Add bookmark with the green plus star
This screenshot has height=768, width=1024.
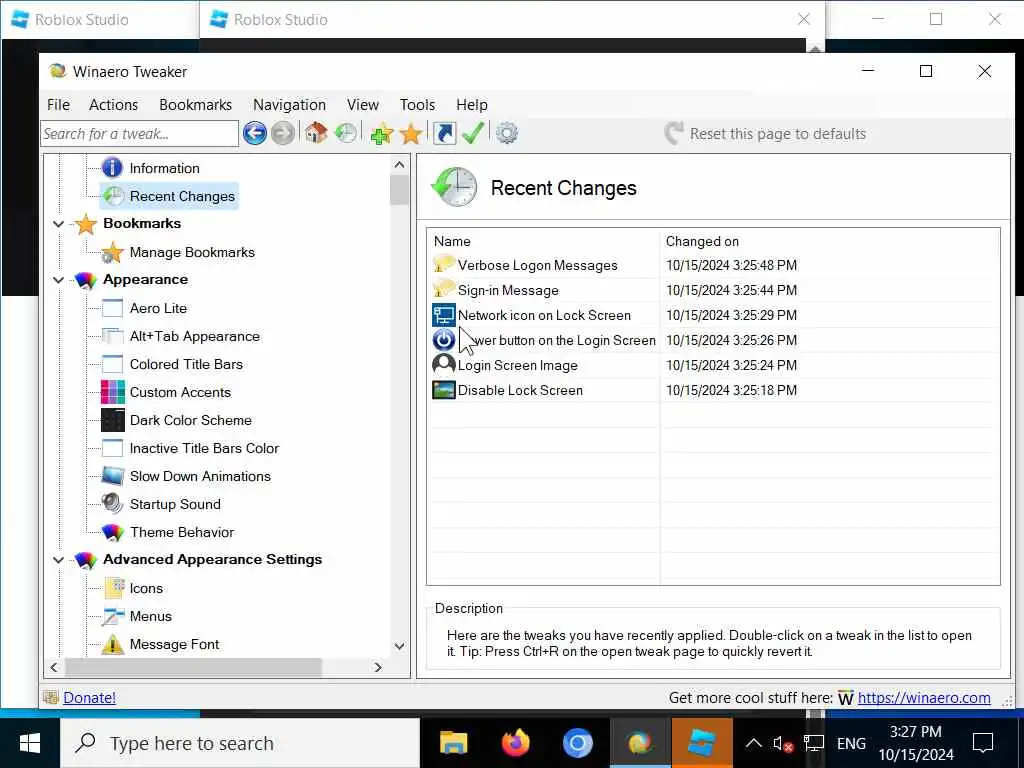point(382,133)
